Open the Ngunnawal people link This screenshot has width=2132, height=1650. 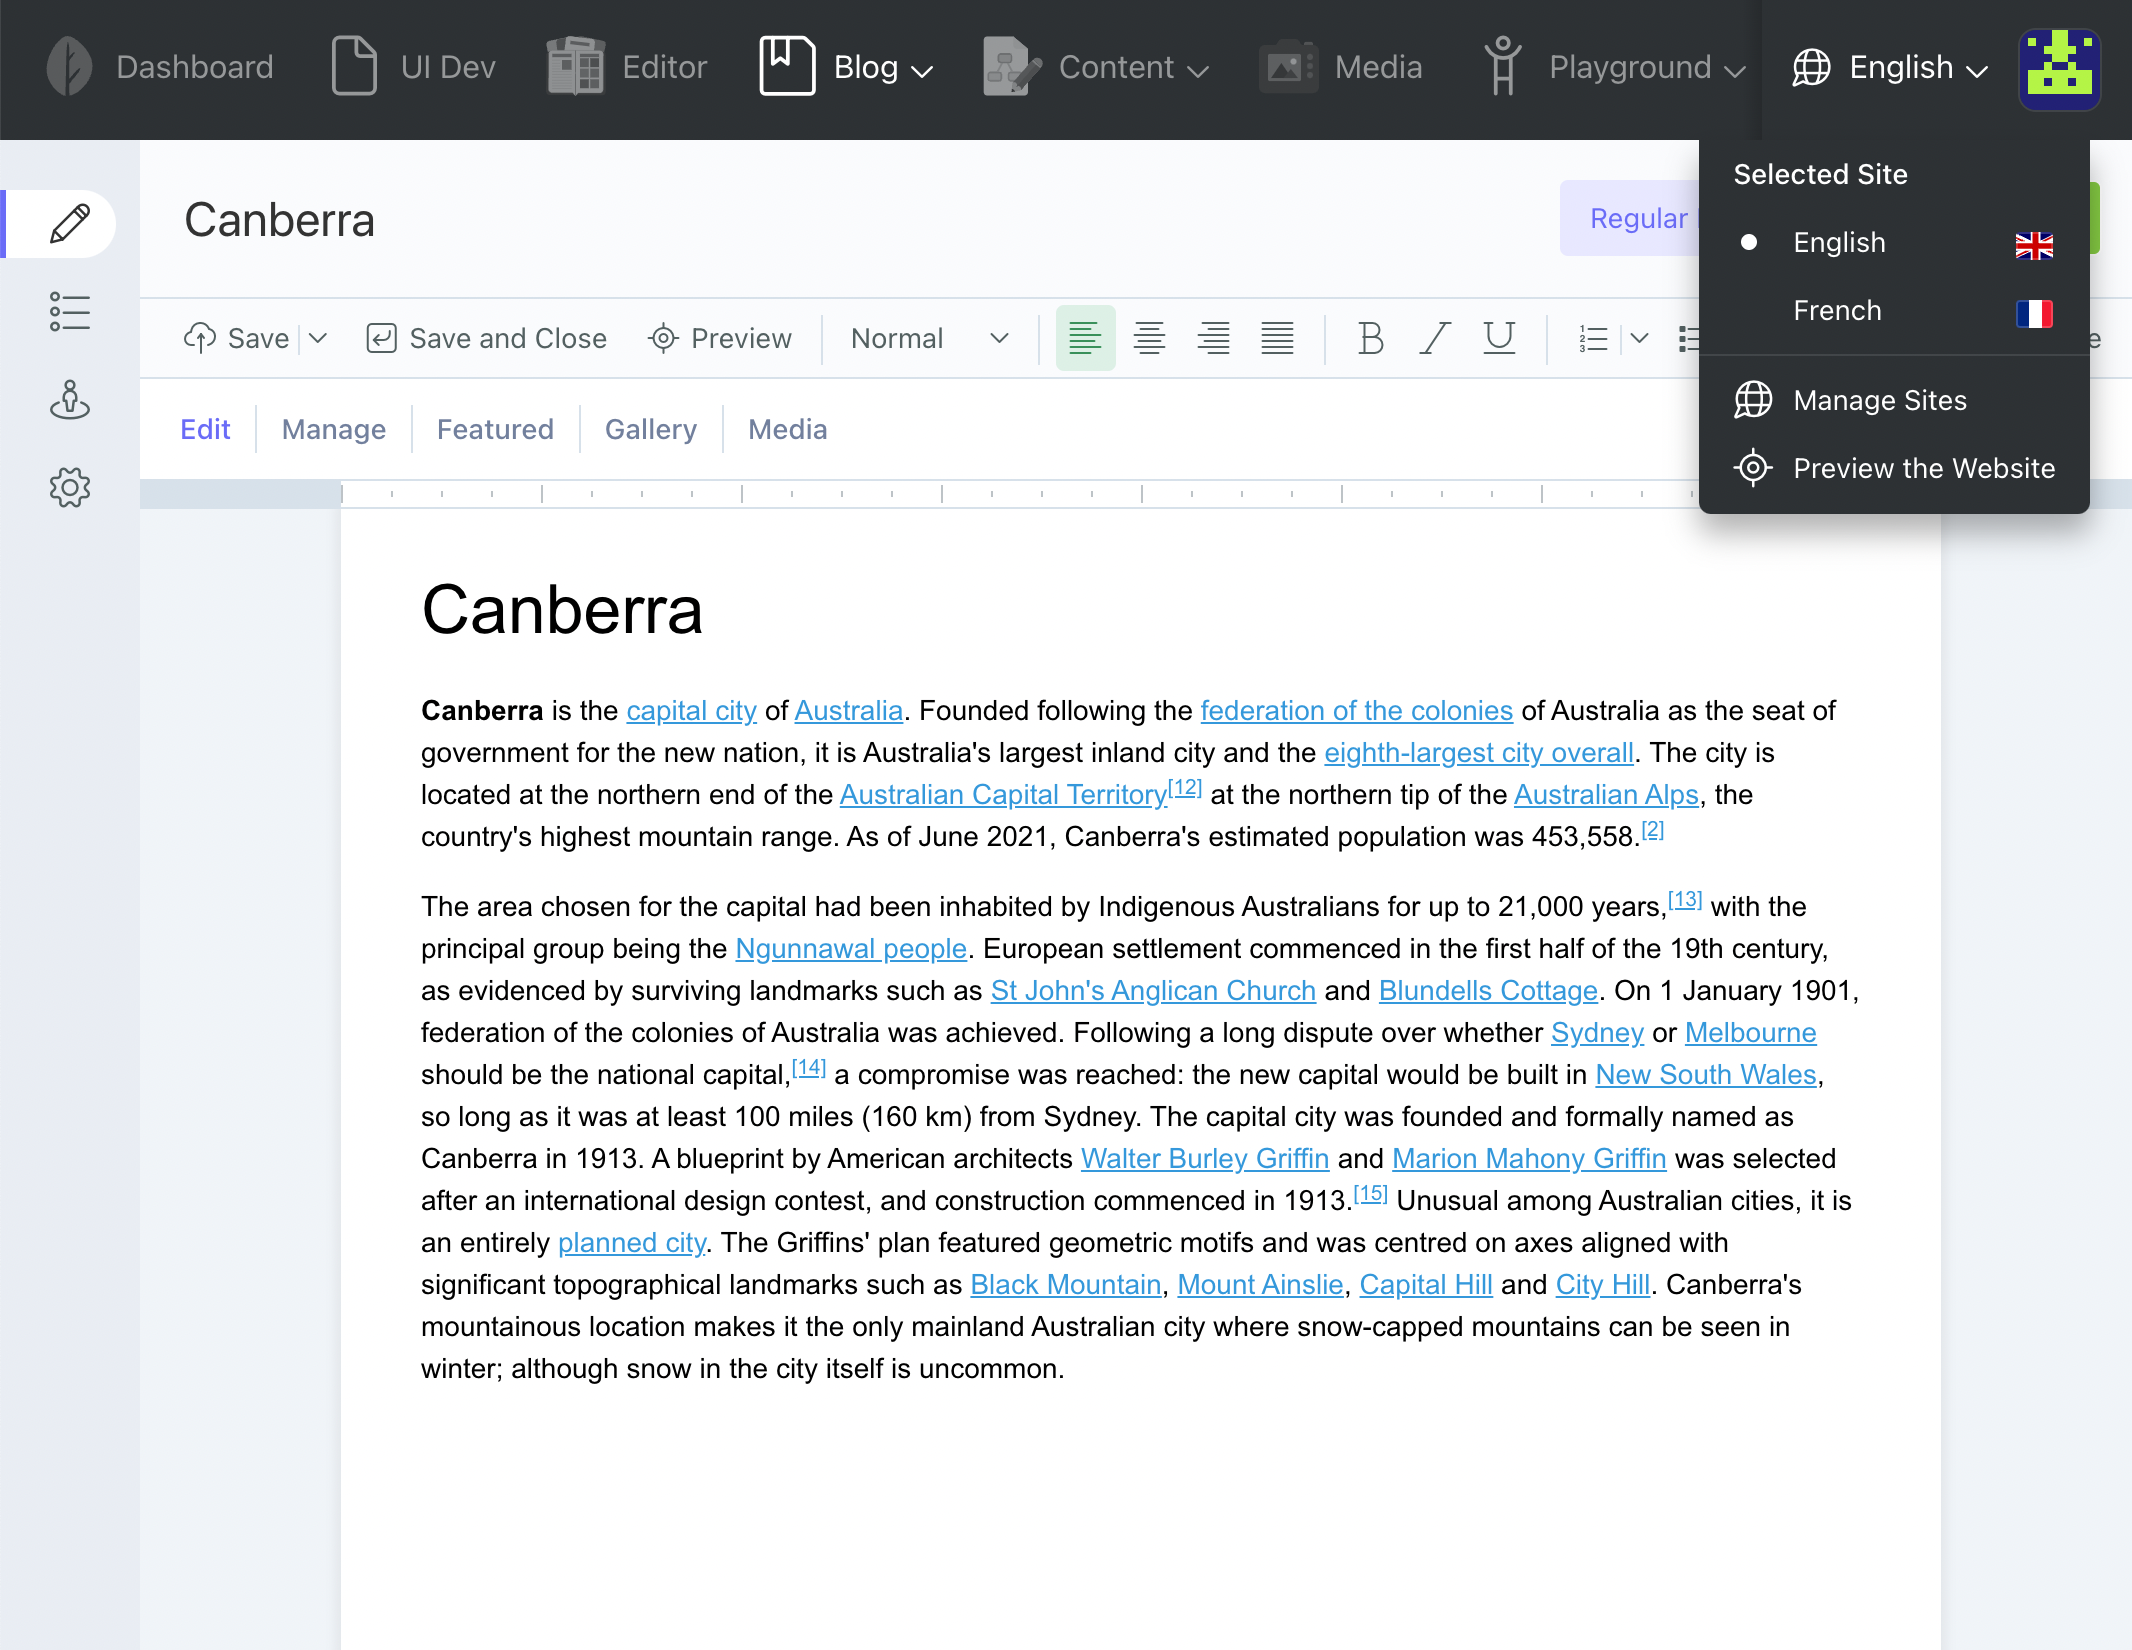pos(850,948)
